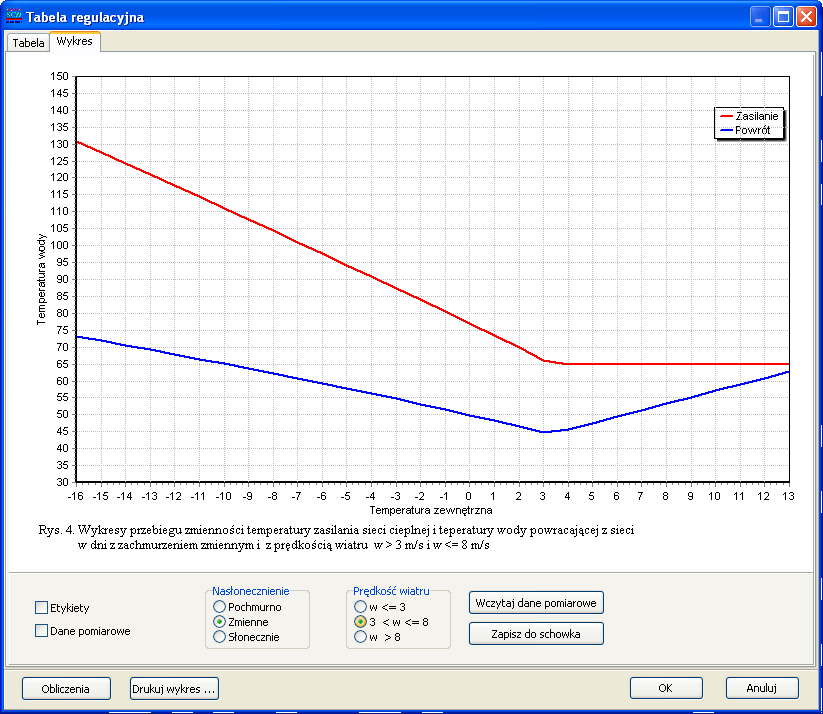Click the Prędkość wiatru group label
Screen dimensions: 823x714
pyautogui.click(x=391, y=591)
